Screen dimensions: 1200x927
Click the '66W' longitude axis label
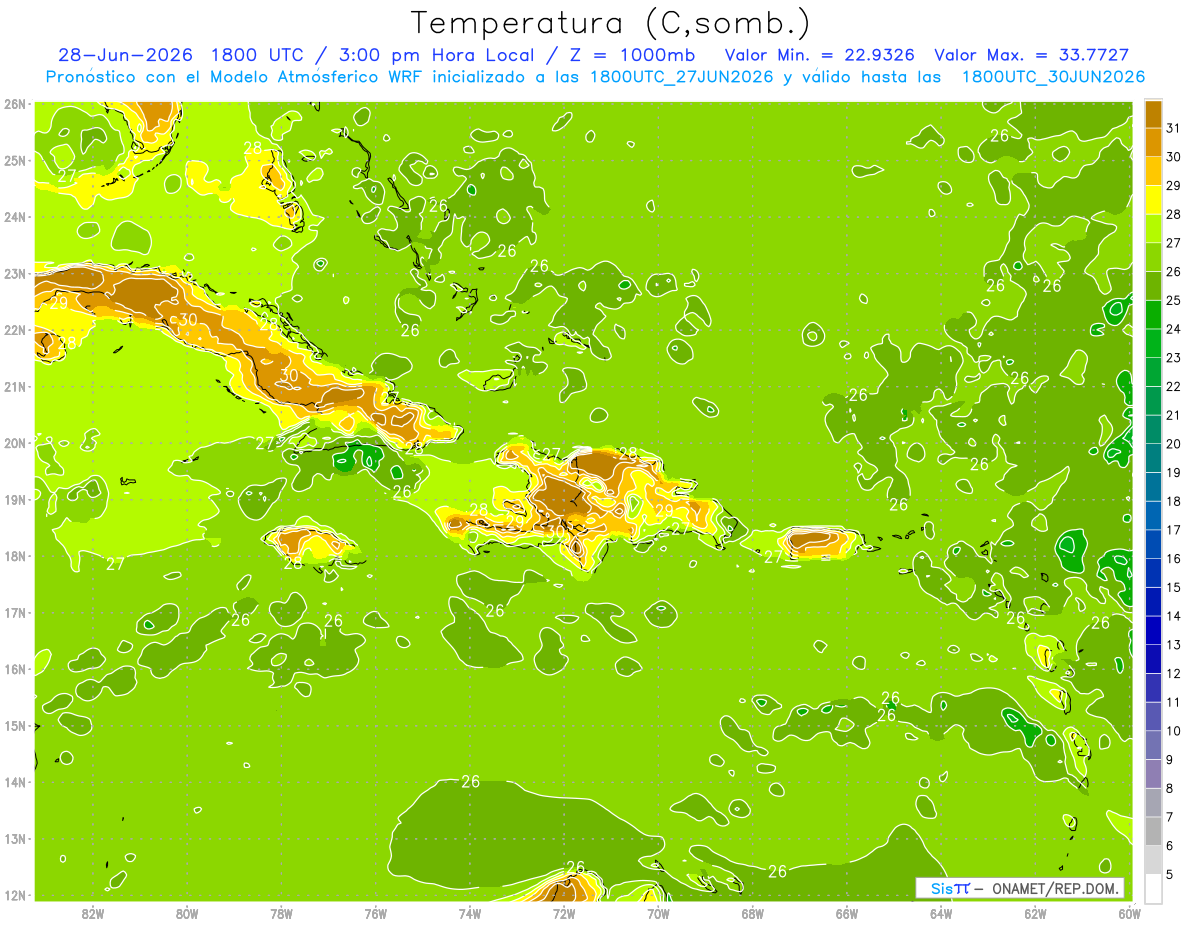coord(846,912)
